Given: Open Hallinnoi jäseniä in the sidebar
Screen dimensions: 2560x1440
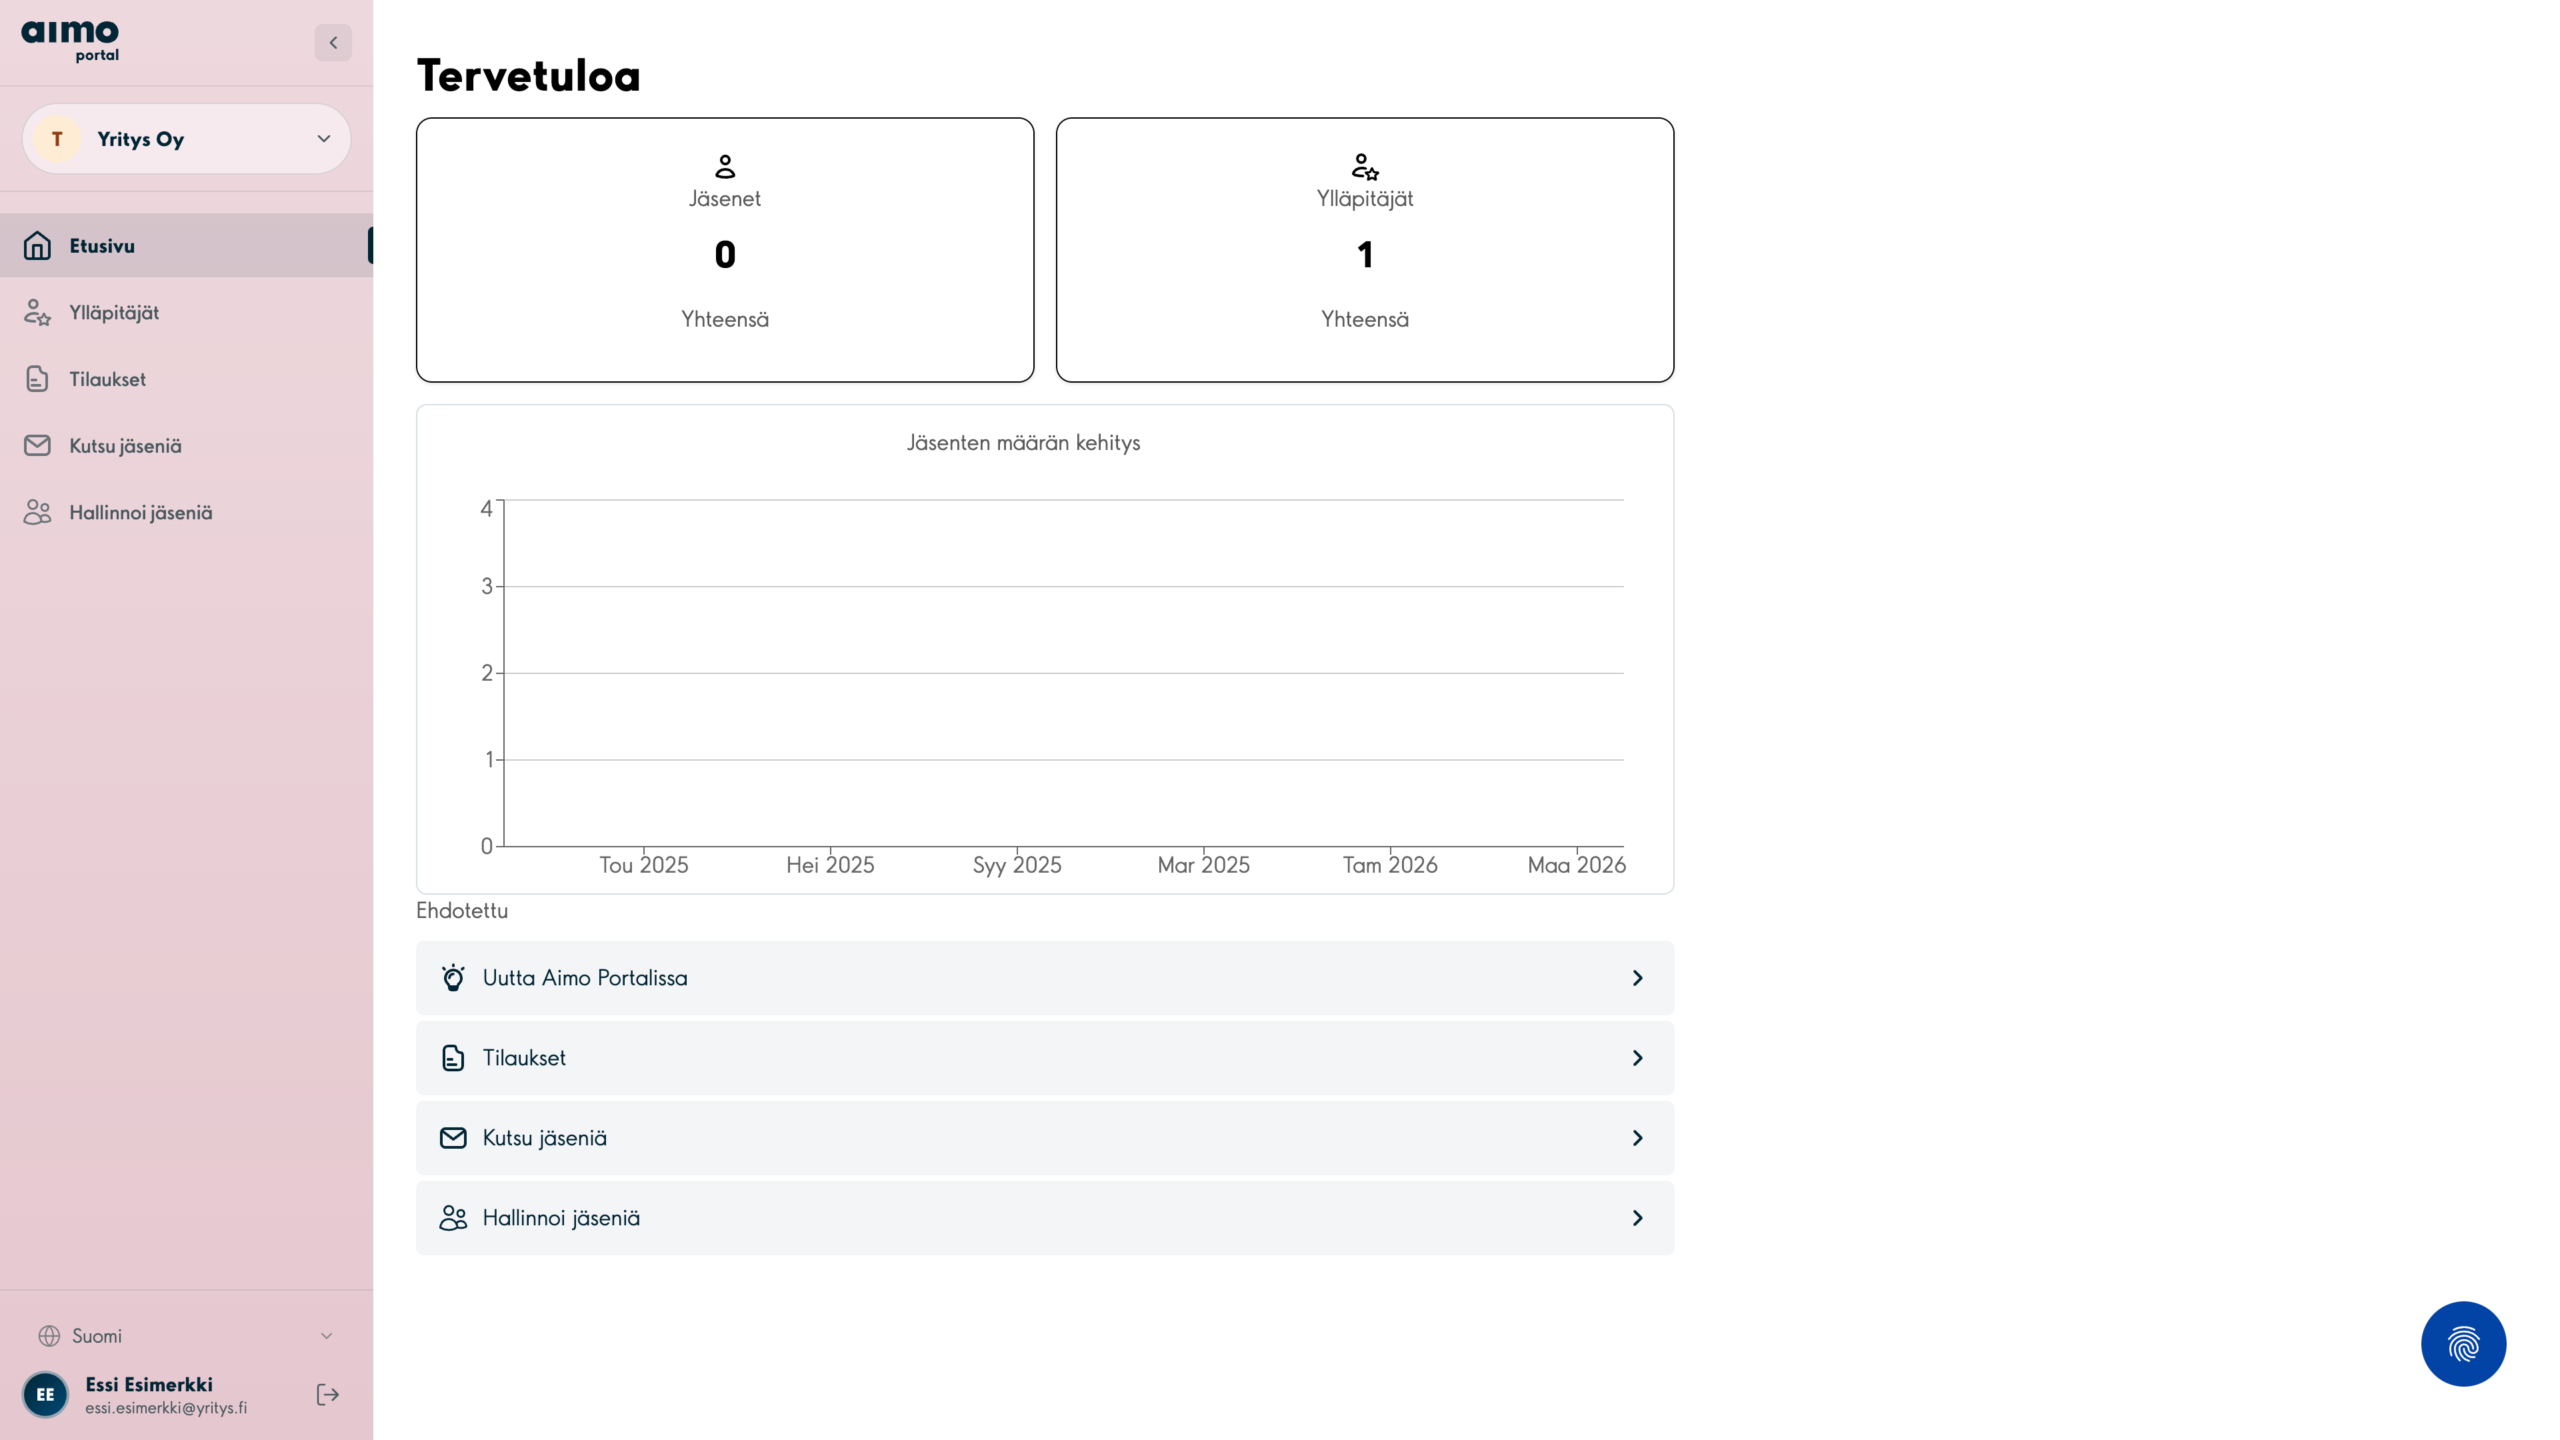Looking at the screenshot, I should click(x=140, y=513).
